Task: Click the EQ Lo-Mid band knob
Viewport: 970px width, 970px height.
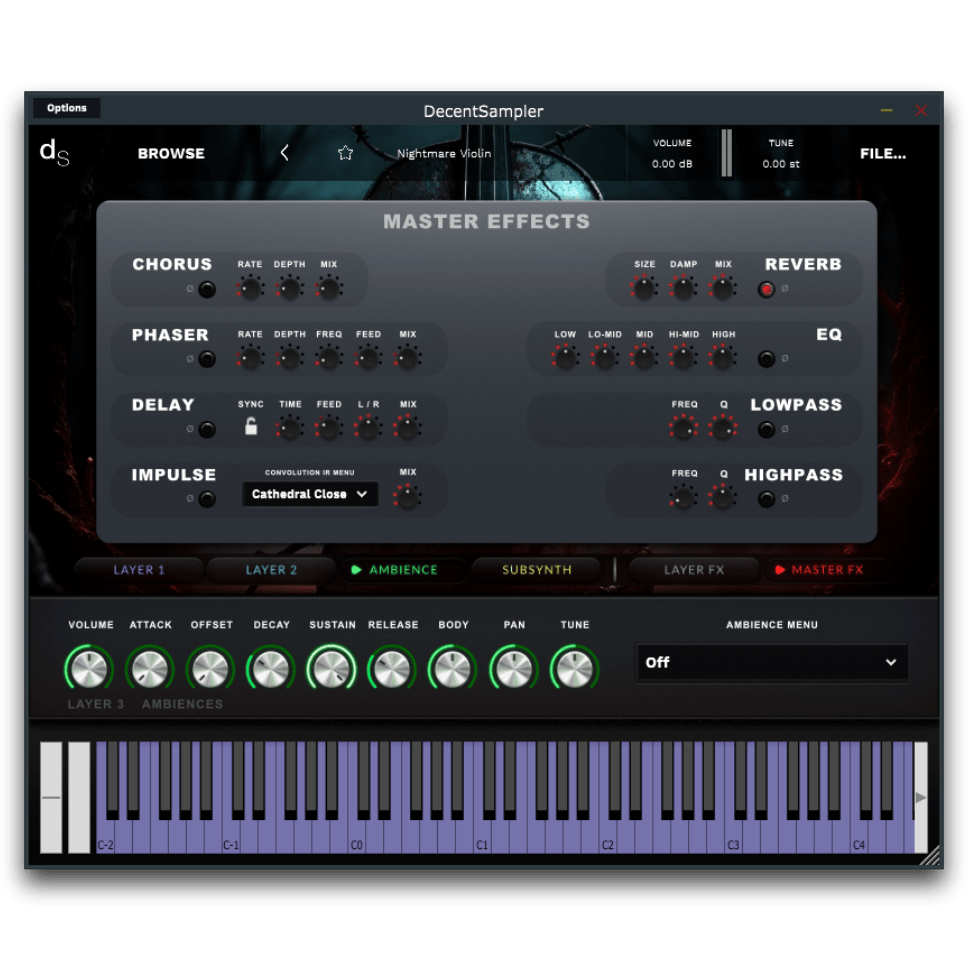Action: click(x=605, y=358)
